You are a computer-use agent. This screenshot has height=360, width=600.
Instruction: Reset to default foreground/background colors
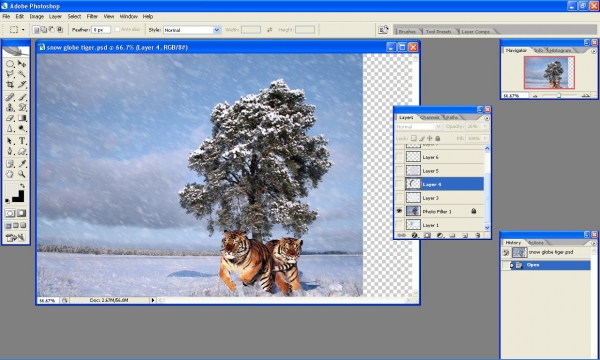coord(7,200)
